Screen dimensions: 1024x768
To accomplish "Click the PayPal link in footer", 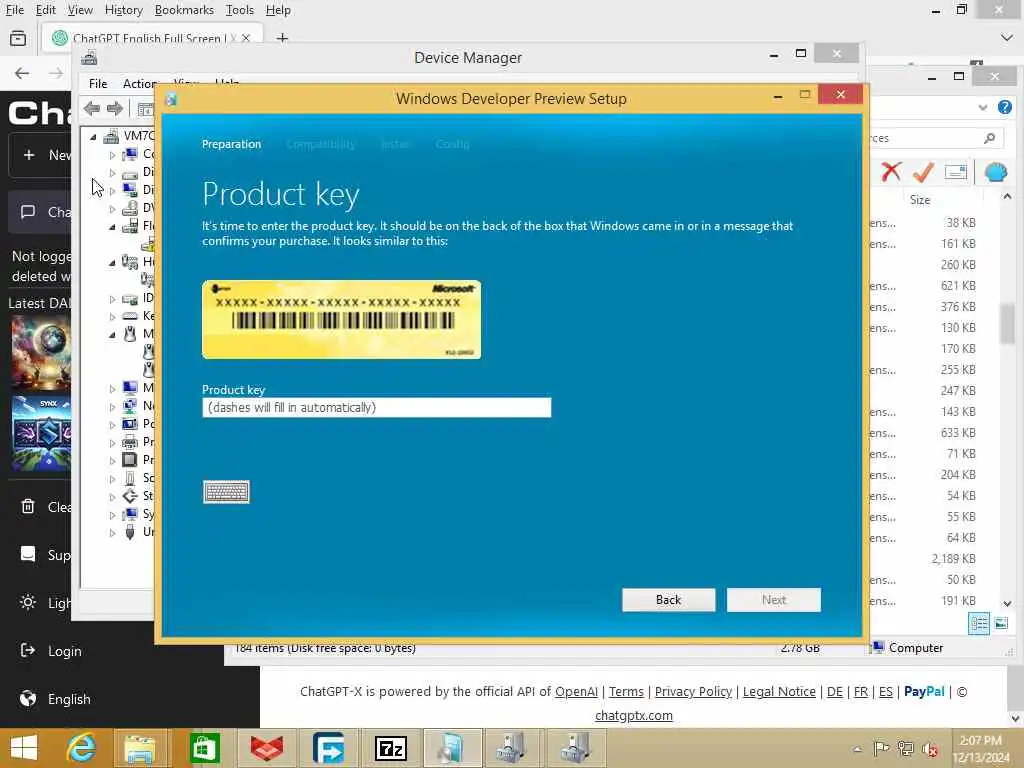I will [924, 691].
